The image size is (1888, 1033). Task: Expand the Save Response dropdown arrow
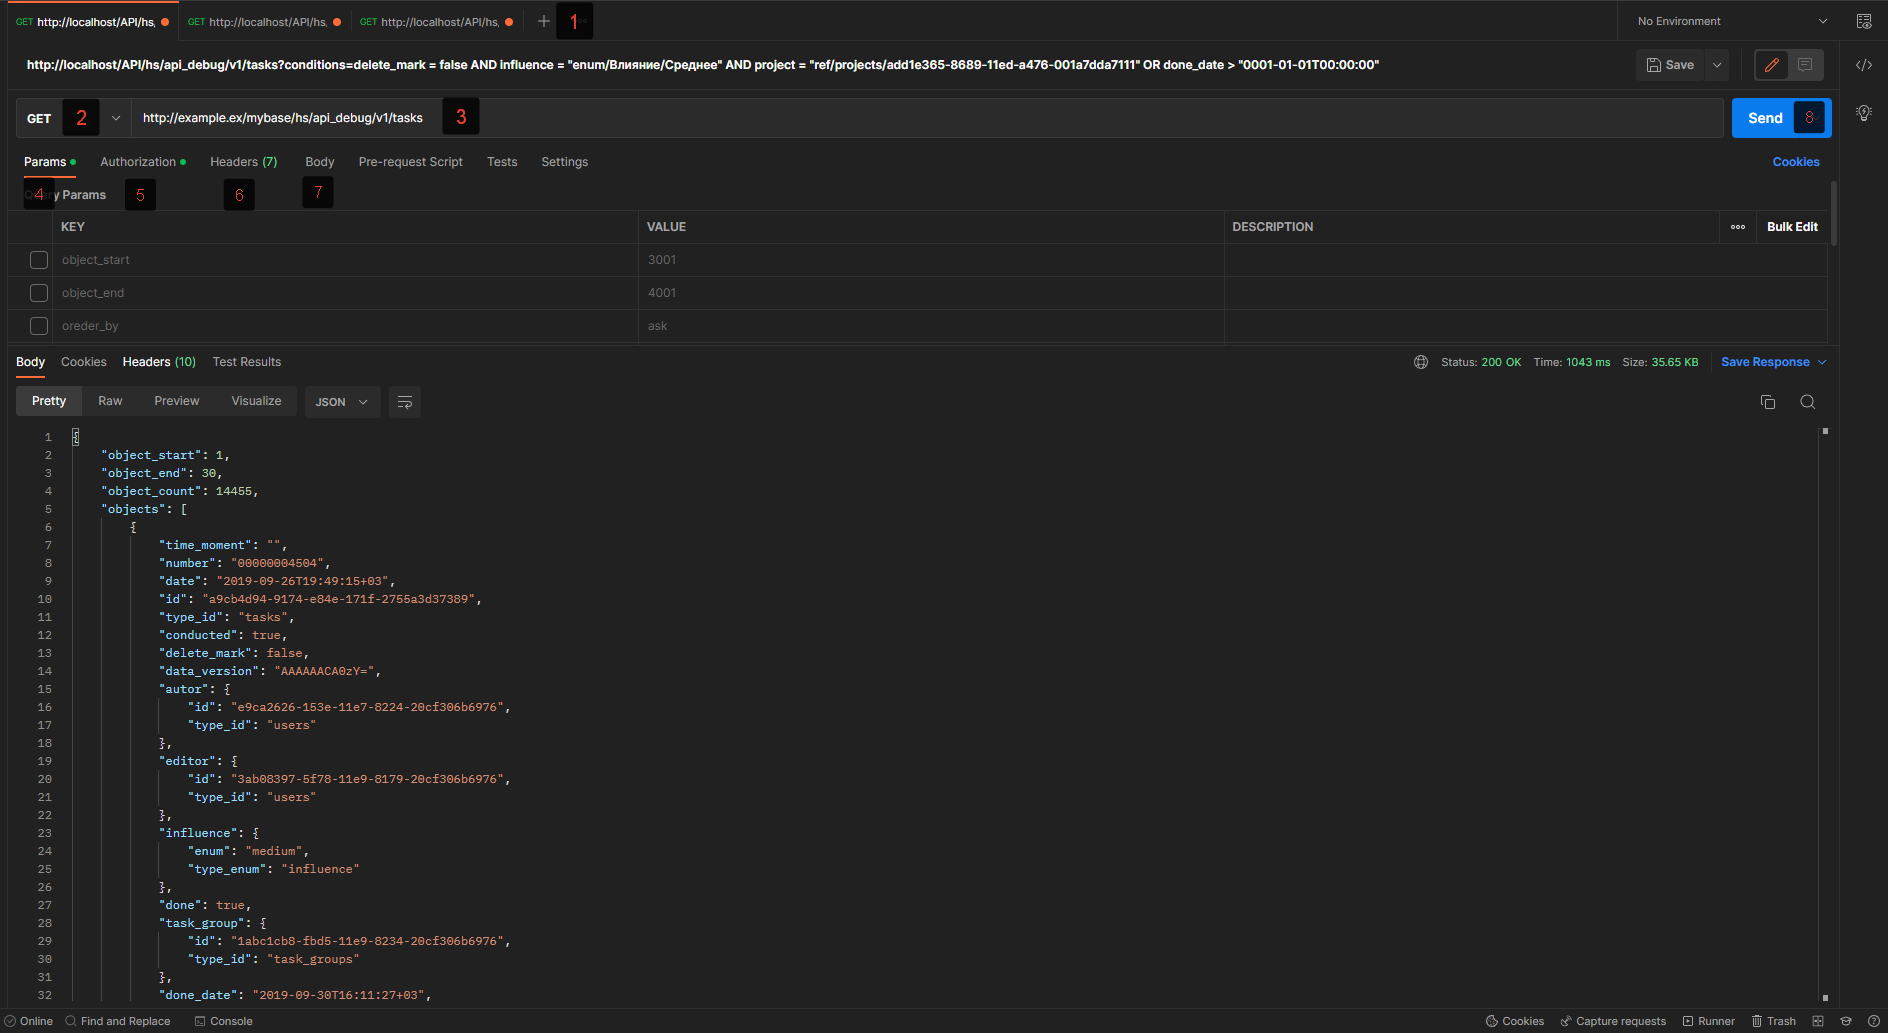[x=1822, y=362]
